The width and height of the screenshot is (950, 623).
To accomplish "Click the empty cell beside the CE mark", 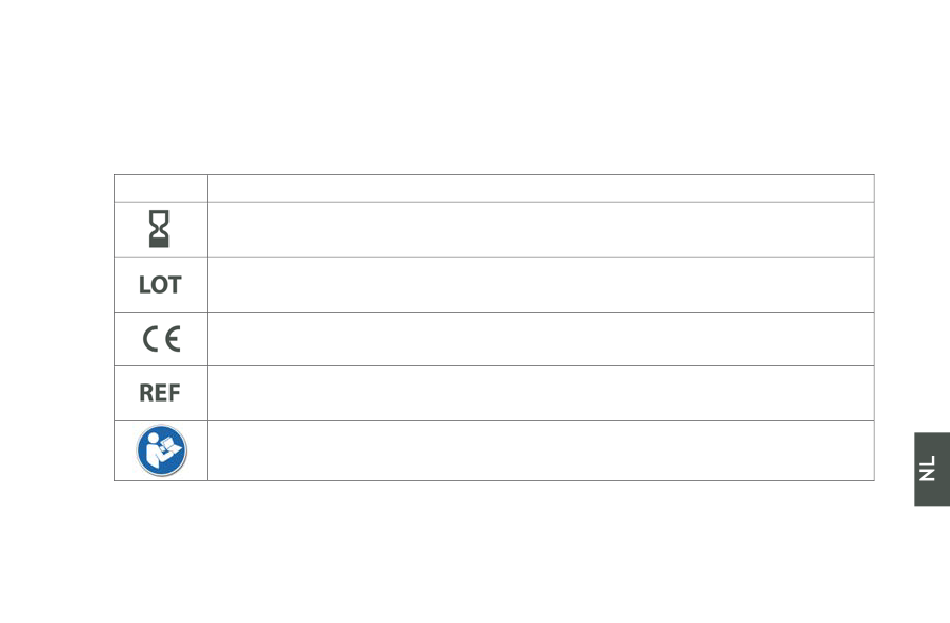I will click(540, 339).
